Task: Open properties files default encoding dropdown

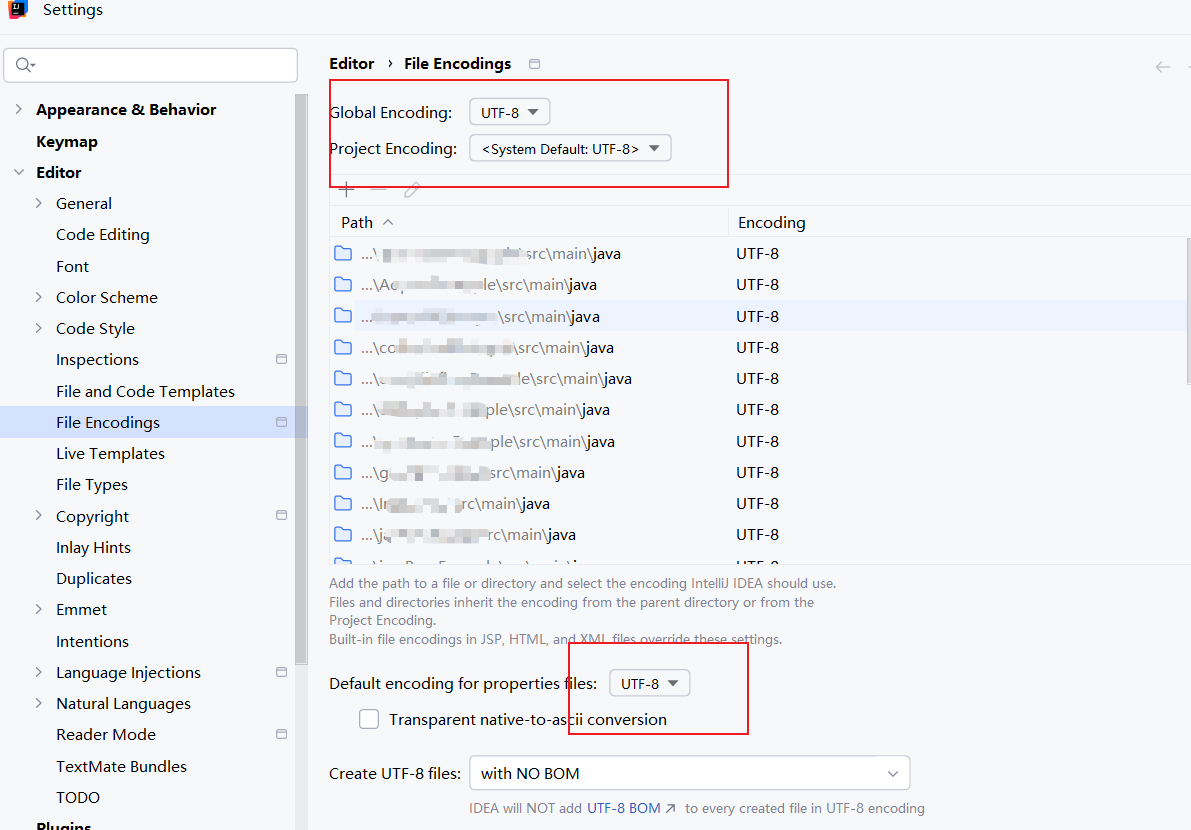Action: [649, 684]
